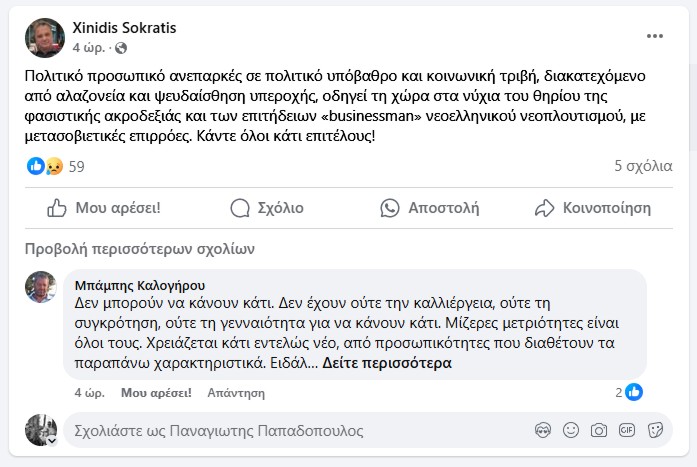Click the Σχόλιο comment button
Screen dimensions: 697x467
[267, 208]
